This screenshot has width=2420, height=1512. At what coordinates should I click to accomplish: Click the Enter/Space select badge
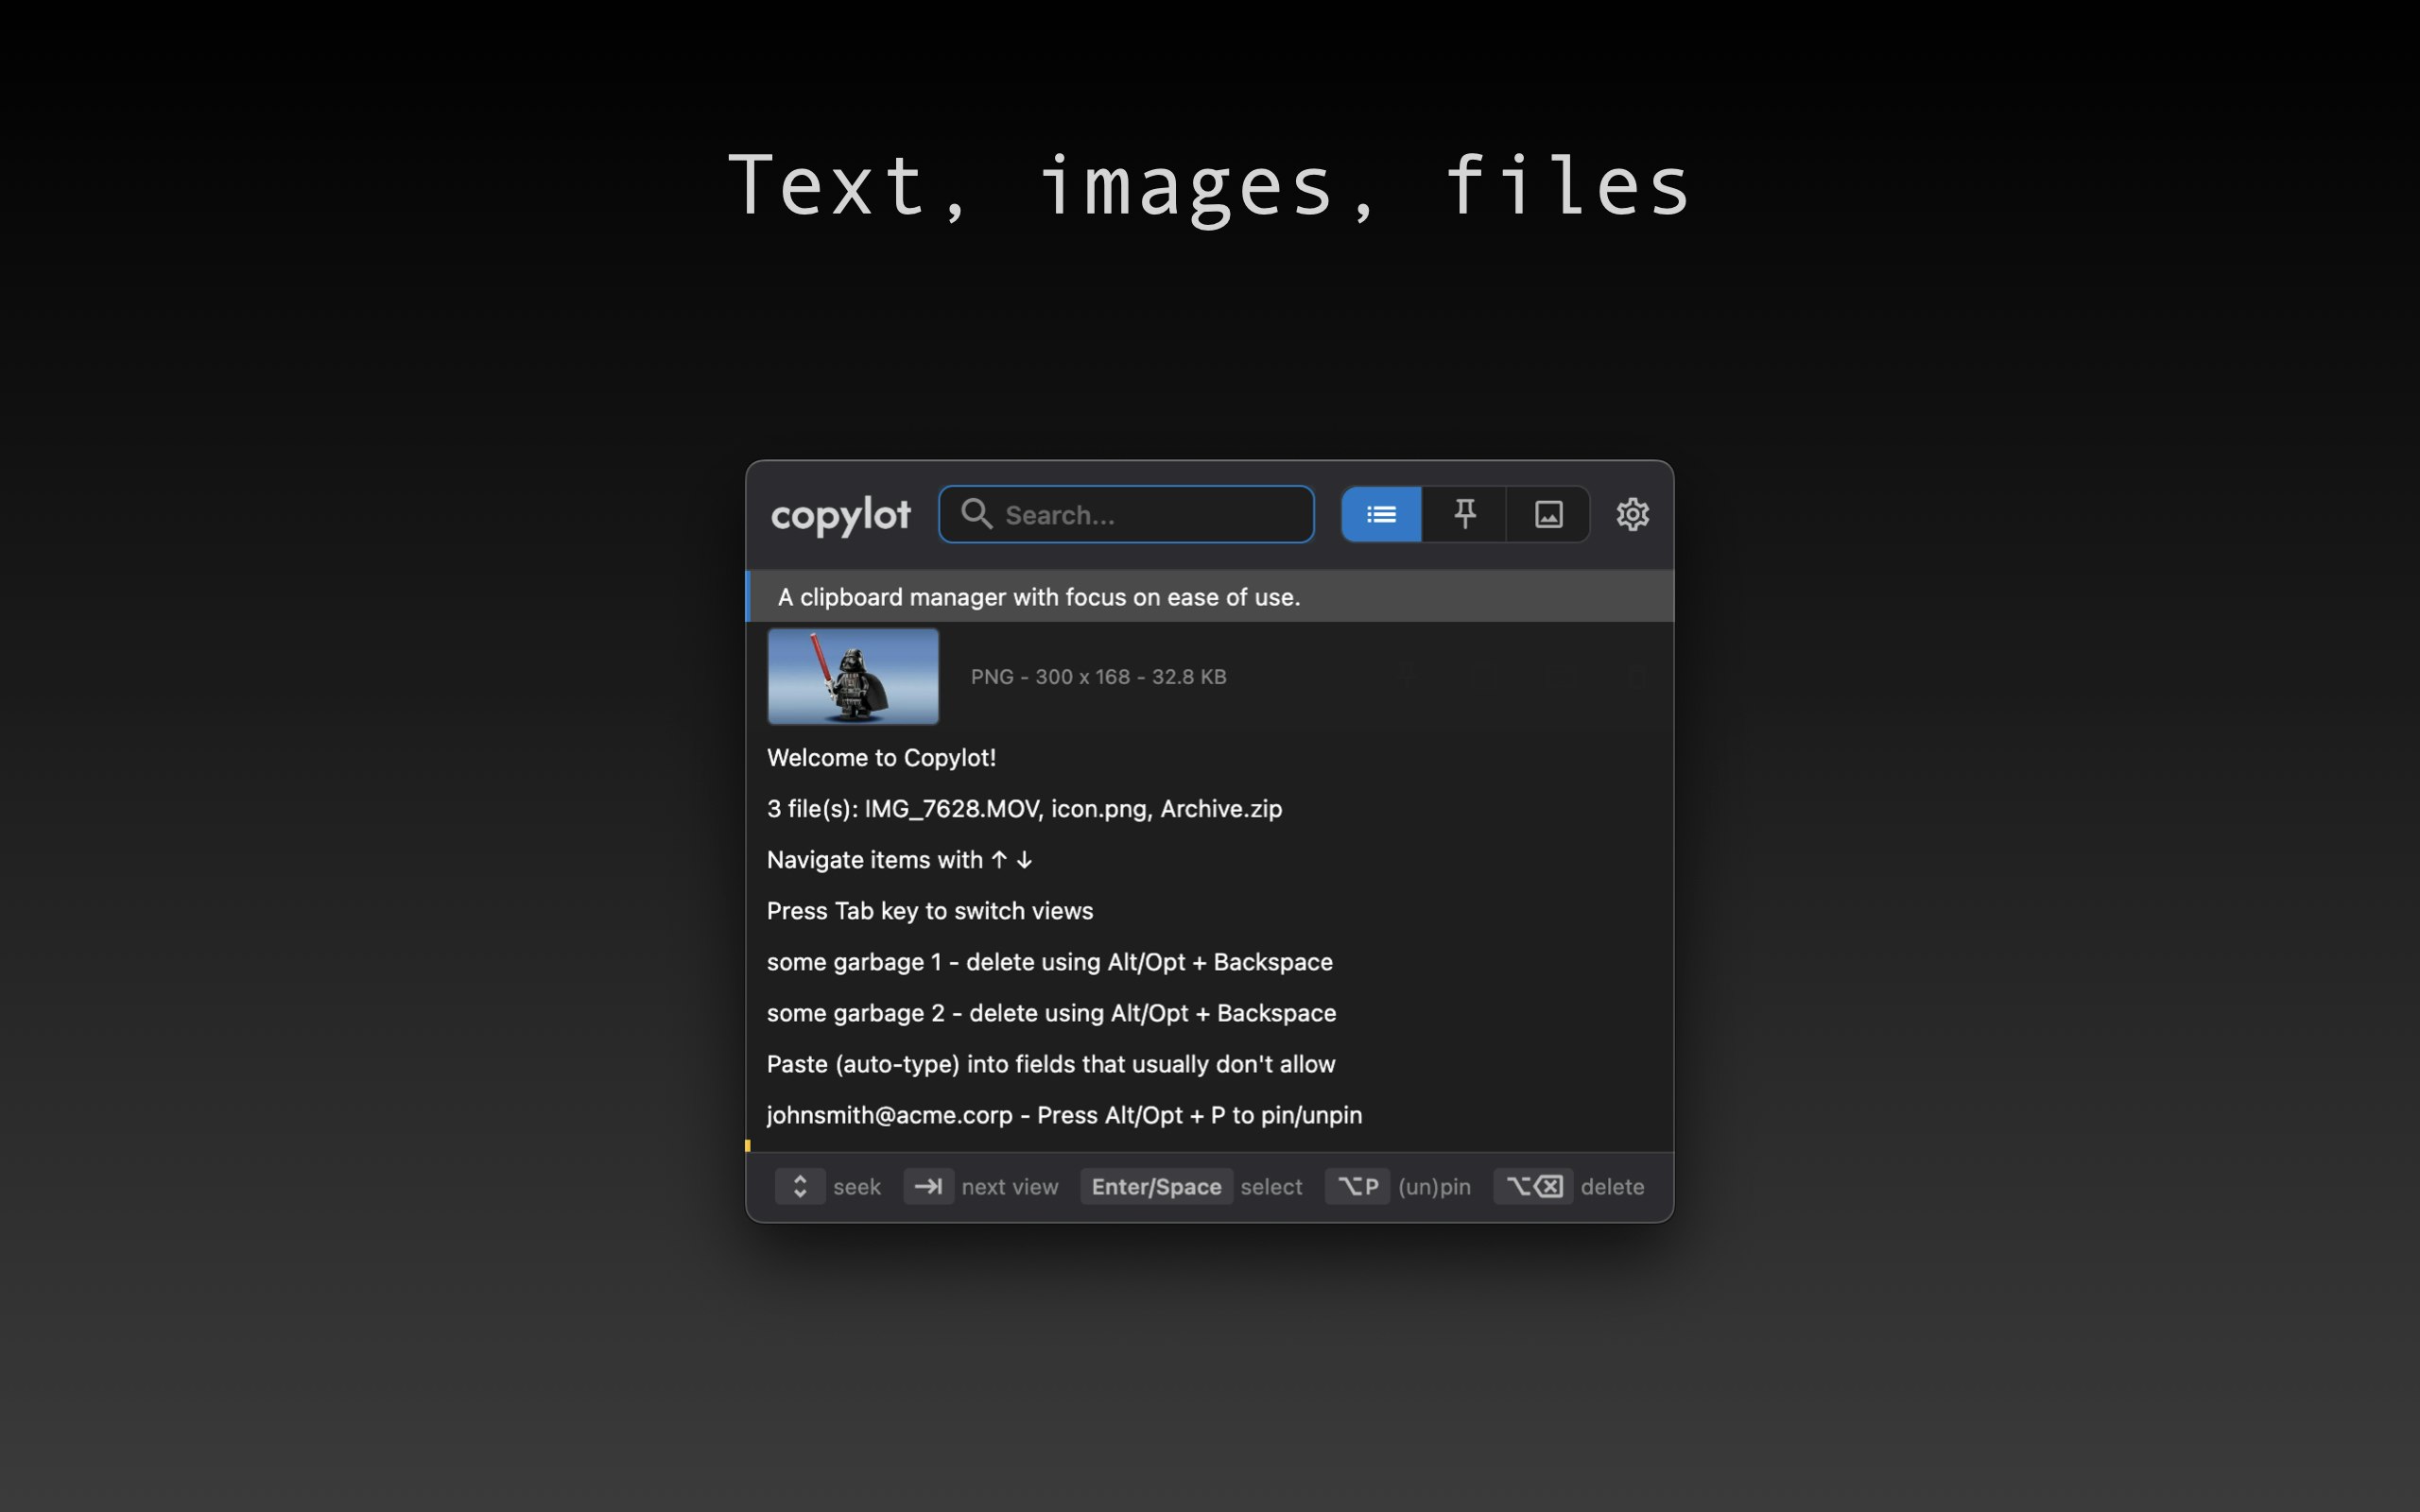tap(1156, 1186)
